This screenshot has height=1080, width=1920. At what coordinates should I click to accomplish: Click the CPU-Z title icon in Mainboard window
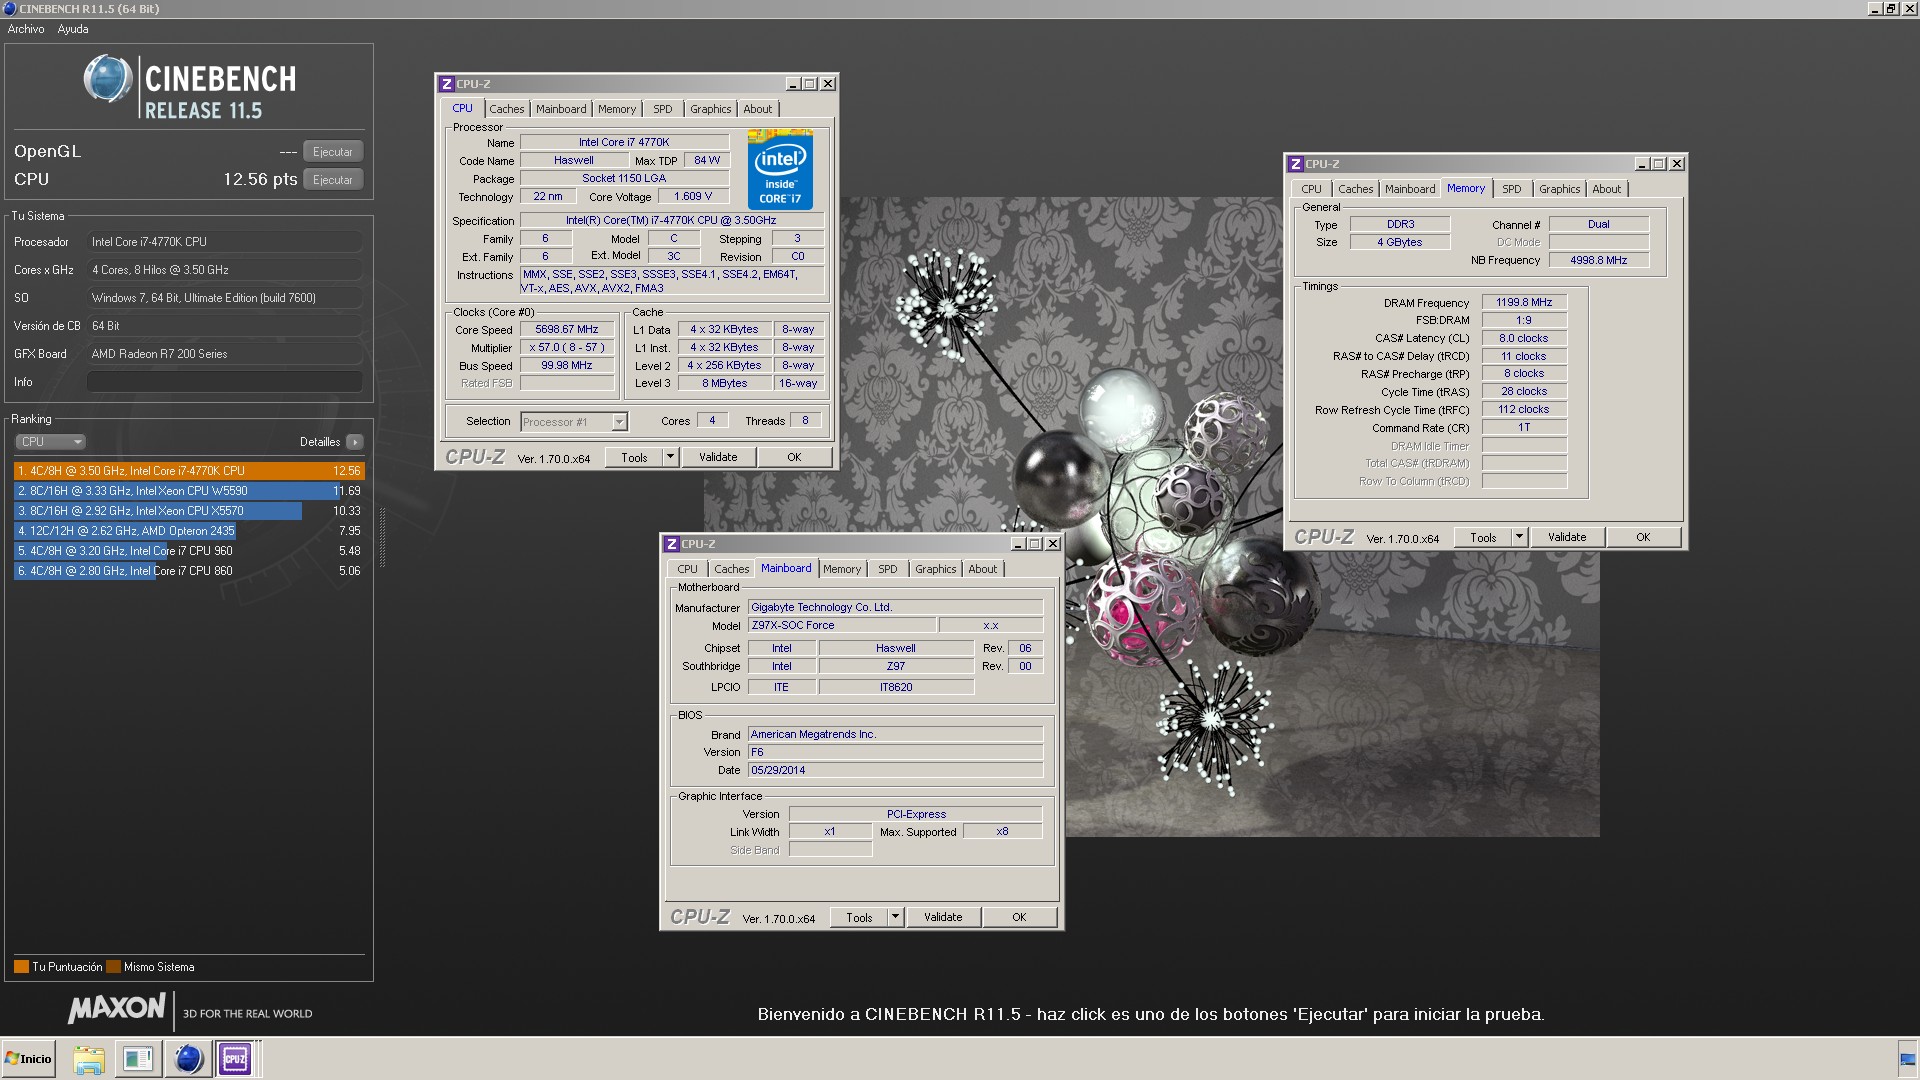point(671,544)
